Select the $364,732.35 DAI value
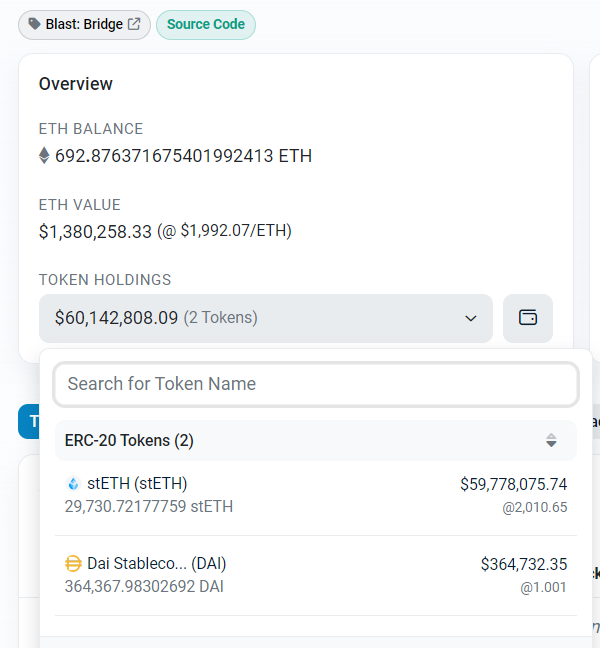Image resolution: width=600 pixels, height=648 pixels. pyautogui.click(x=524, y=564)
